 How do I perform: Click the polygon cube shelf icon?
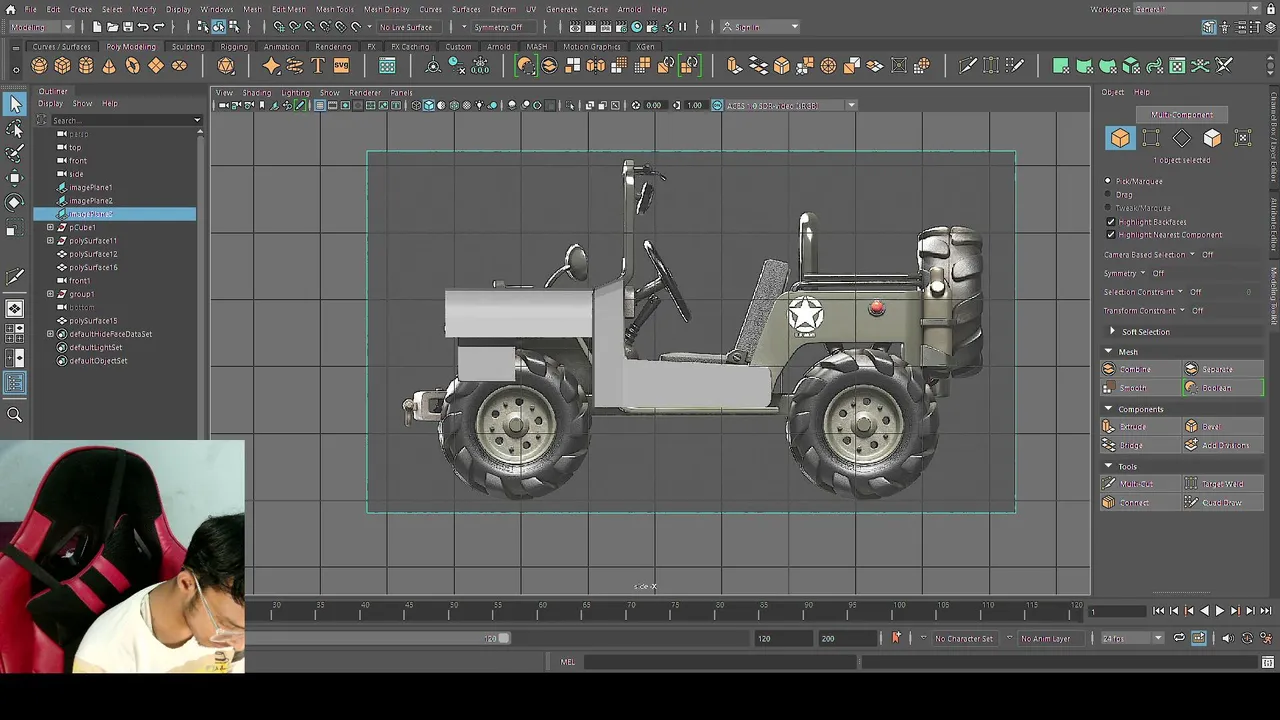pos(62,66)
